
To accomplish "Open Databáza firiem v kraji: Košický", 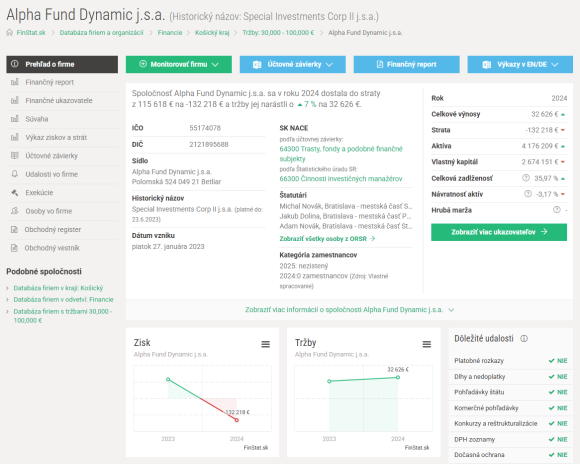I will [58, 288].
